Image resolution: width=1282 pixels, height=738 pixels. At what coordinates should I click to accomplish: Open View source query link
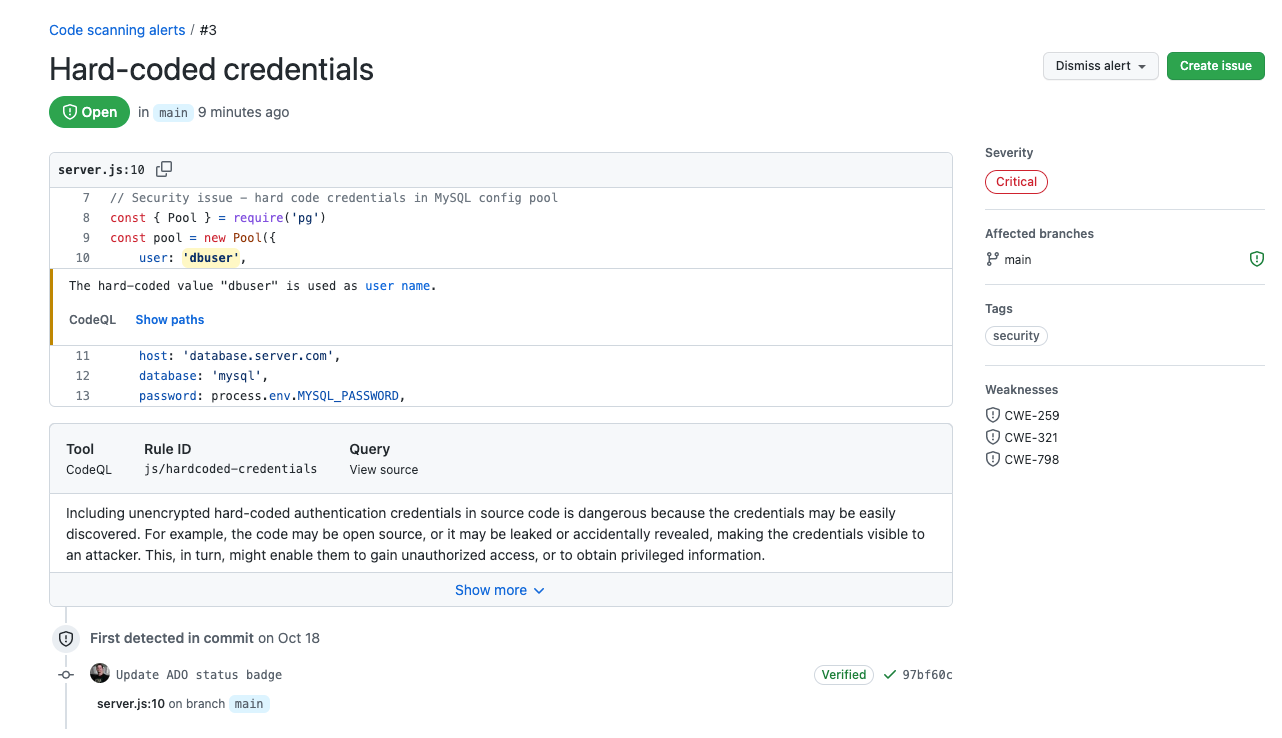pos(384,469)
